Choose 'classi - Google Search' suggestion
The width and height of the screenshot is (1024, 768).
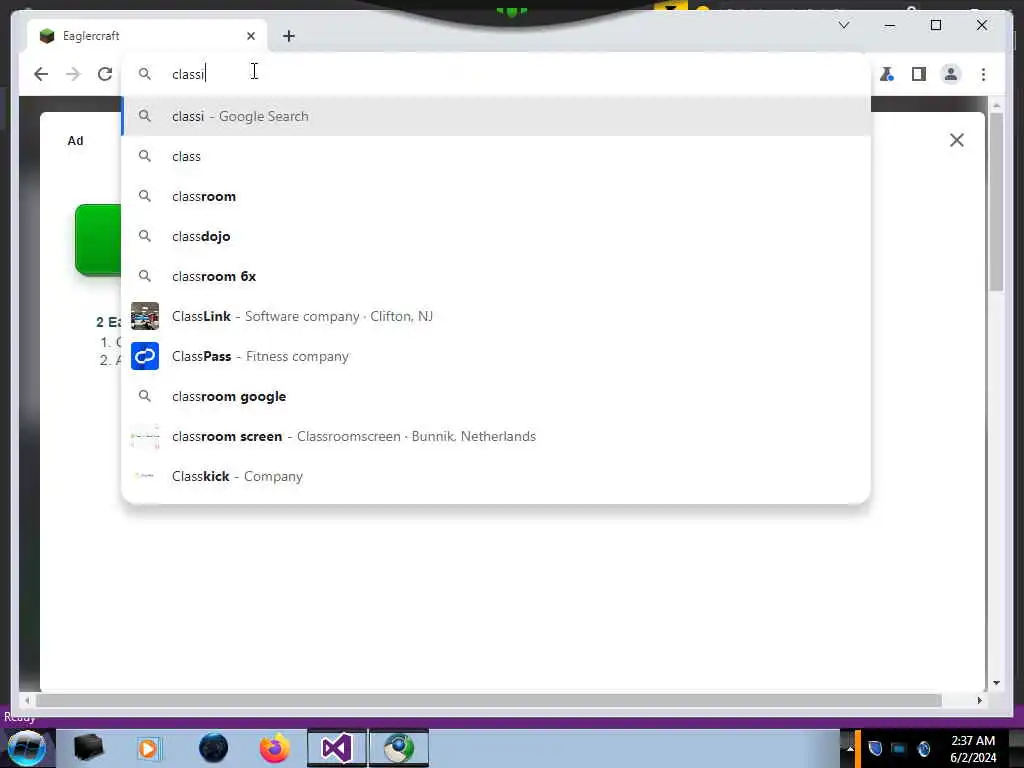pos(496,116)
